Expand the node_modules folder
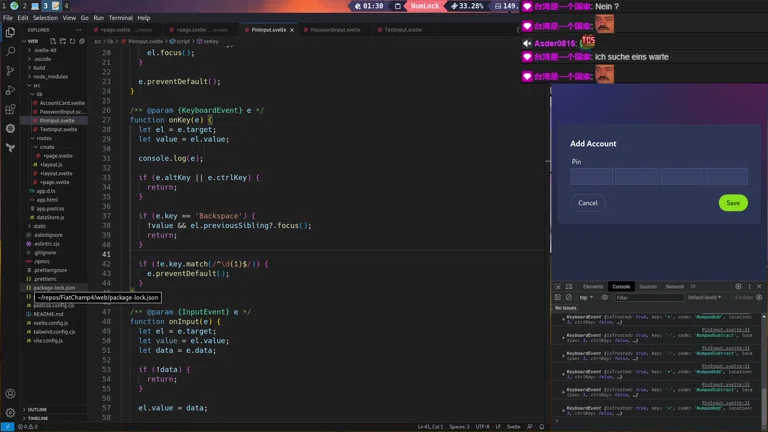The image size is (768, 432). pos(49,76)
